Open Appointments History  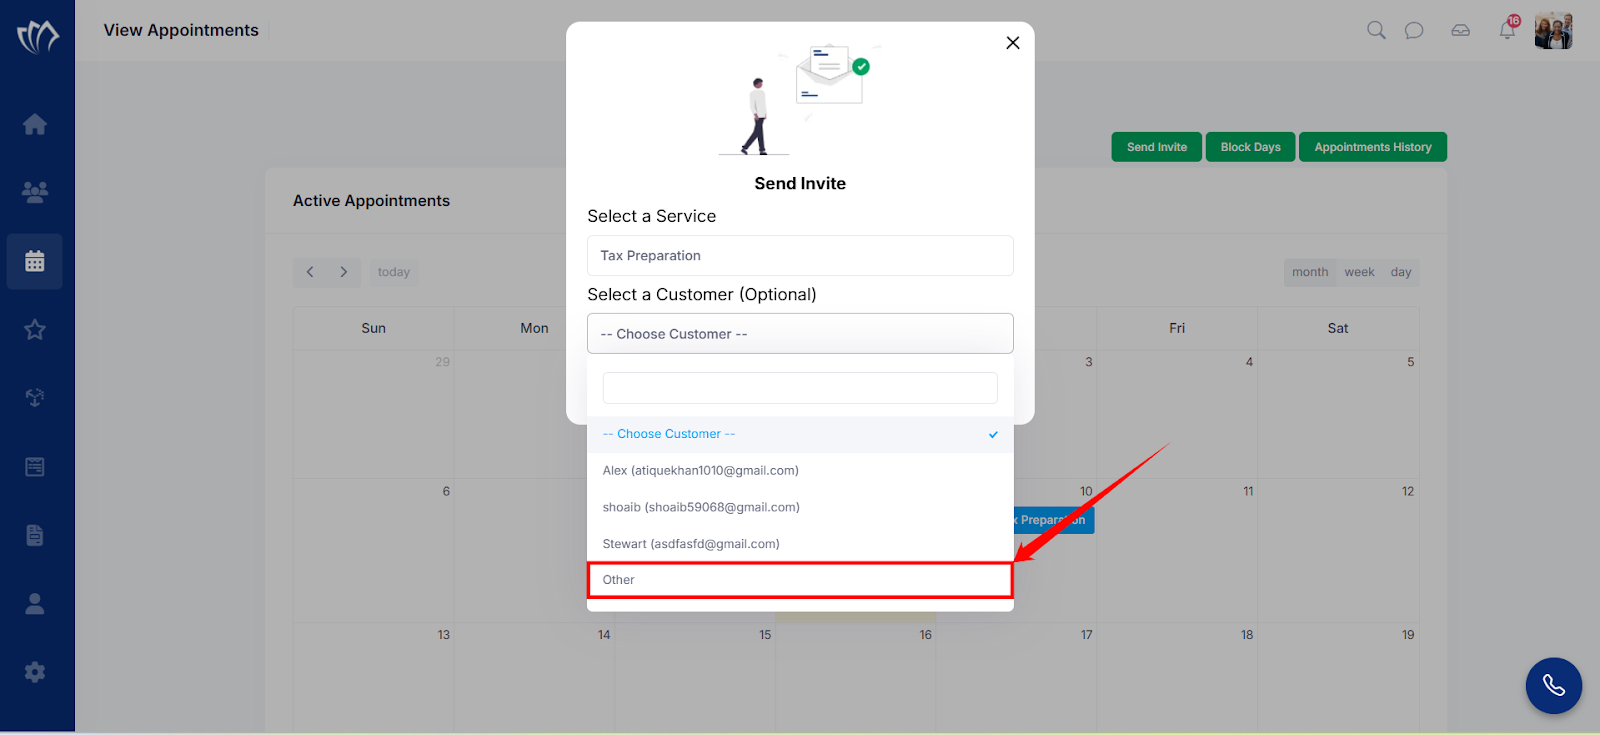point(1373,147)
